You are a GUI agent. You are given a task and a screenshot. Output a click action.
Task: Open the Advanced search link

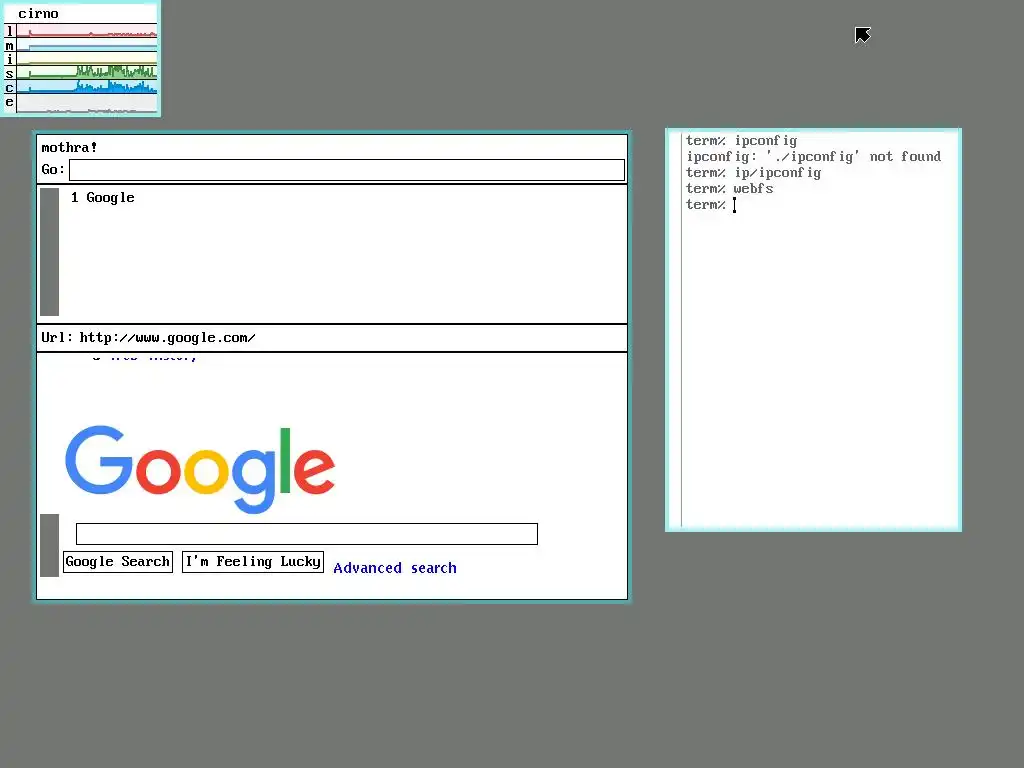[x=394, y=568]
